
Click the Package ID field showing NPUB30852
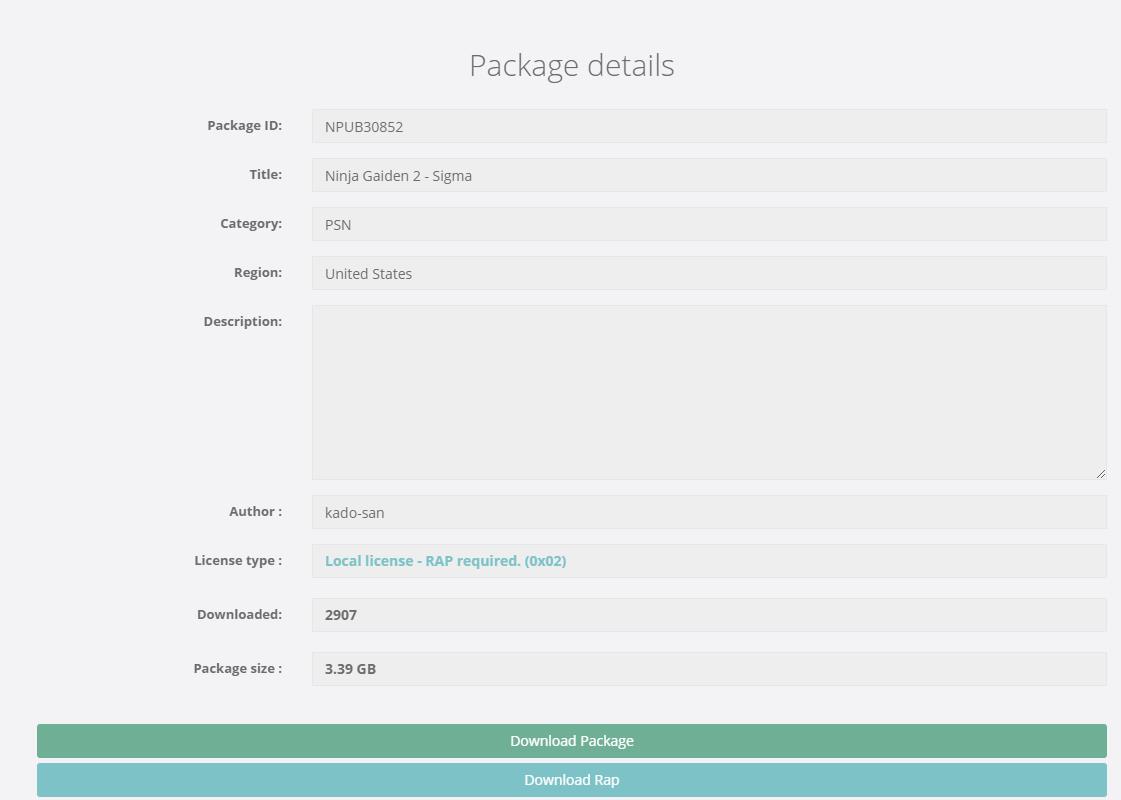pyautogui.click(x=708, y=126)
